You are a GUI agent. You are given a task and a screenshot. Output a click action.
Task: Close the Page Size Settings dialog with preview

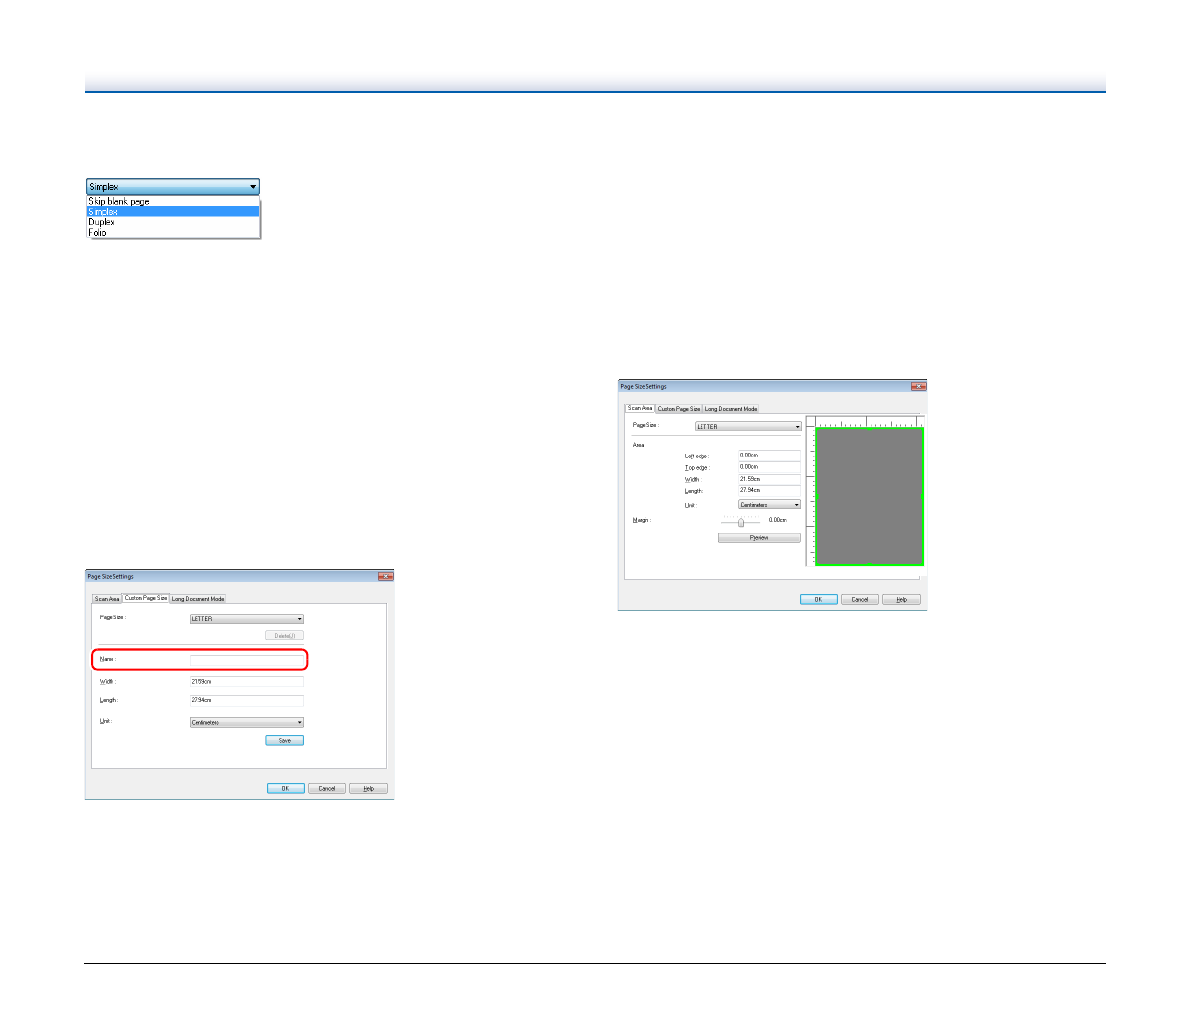[918, 387]
